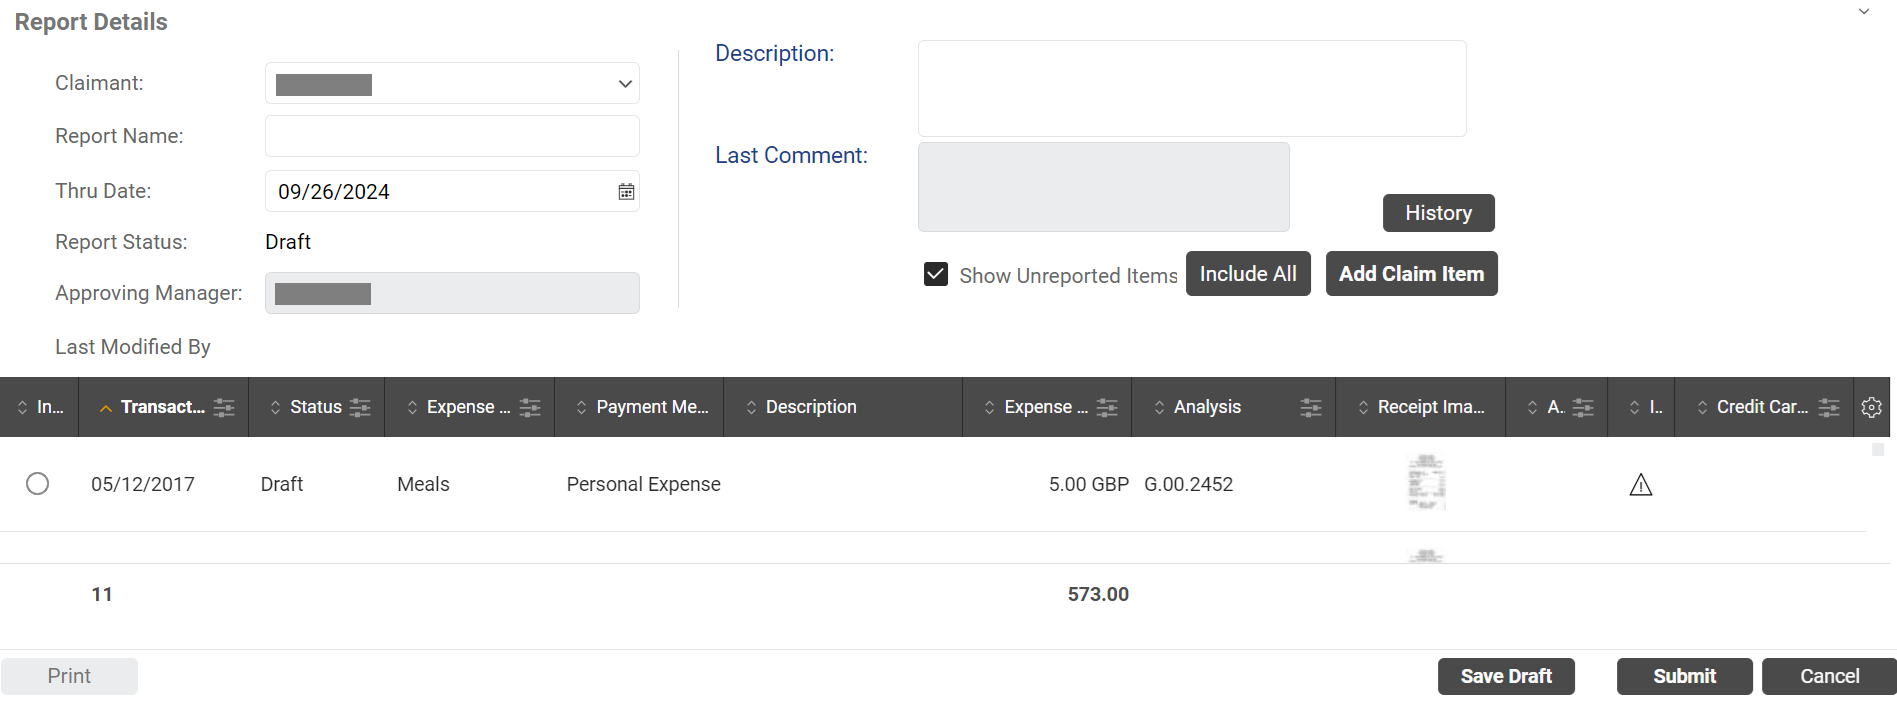Open filter options for Status column
Screen dimensions: 1897x705
(x=360, y=407)
